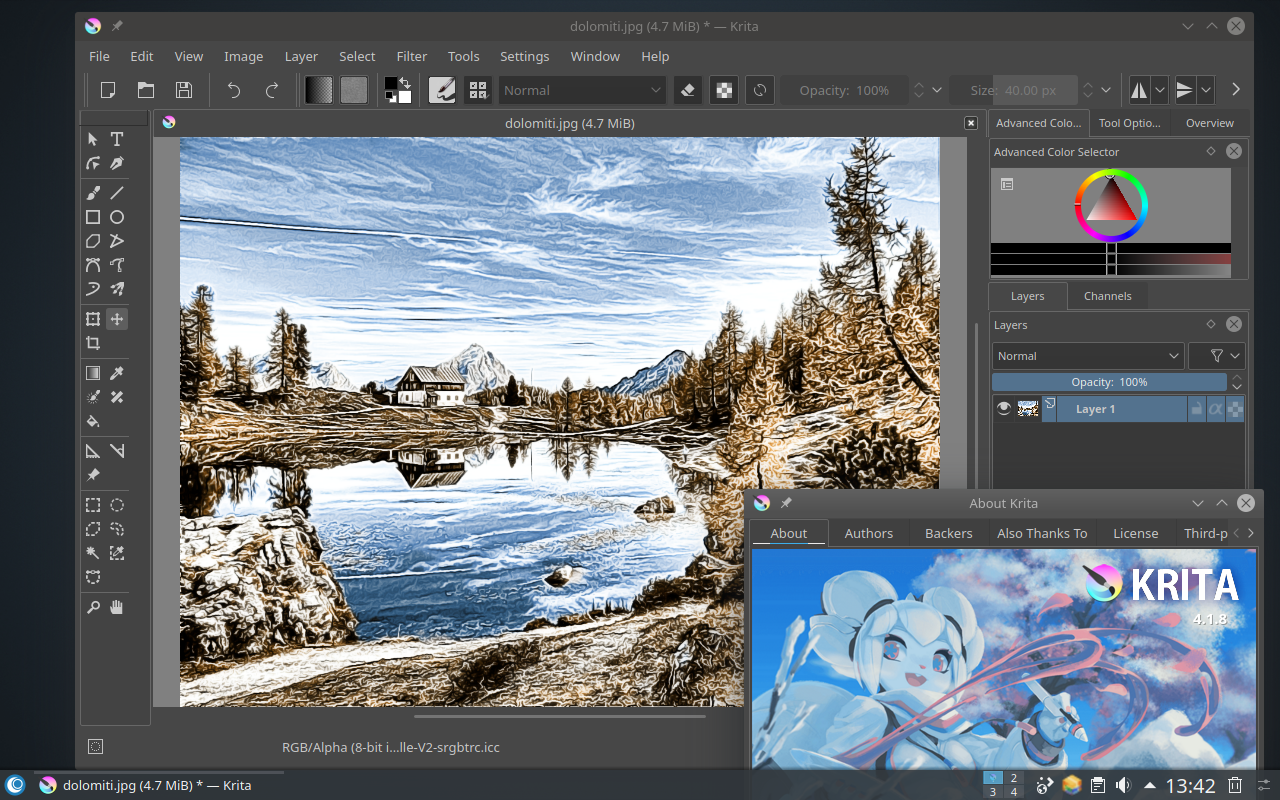Viewport: 1280px width, 800px height.
Task: Choose the Ellipse shape tool
Action: 117,217
